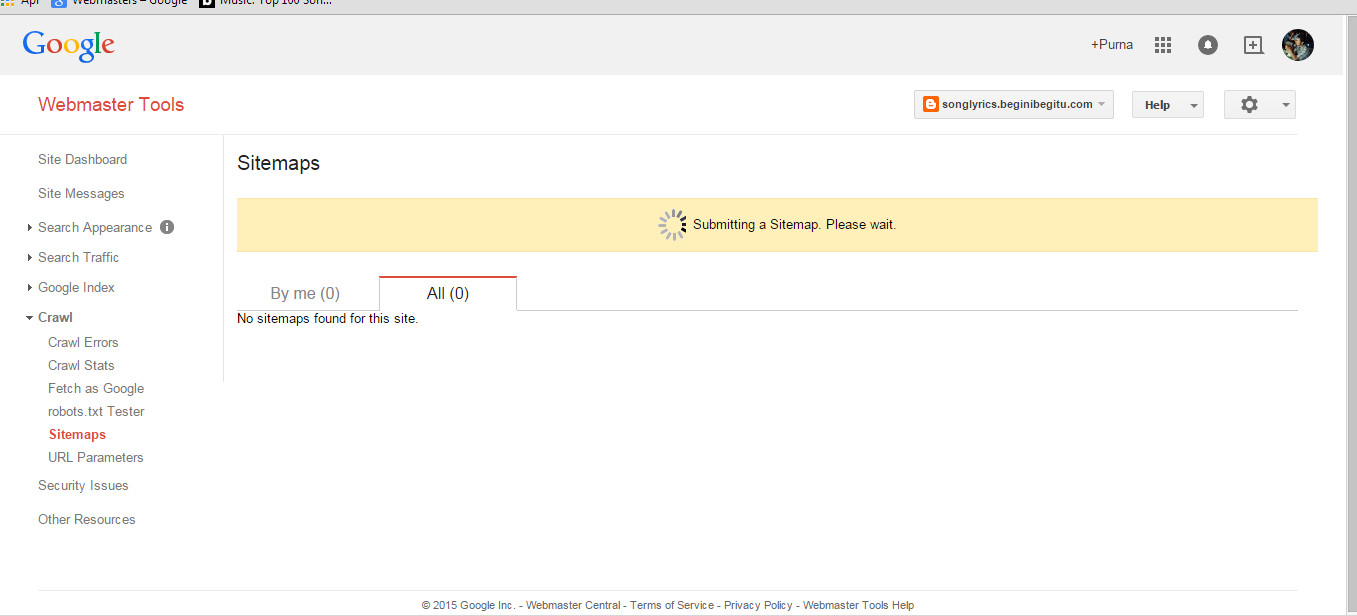The width and height of the screenshot is (1357, 616).
Task: Click the Webmaster Central footer link
Action: point(574,605)
